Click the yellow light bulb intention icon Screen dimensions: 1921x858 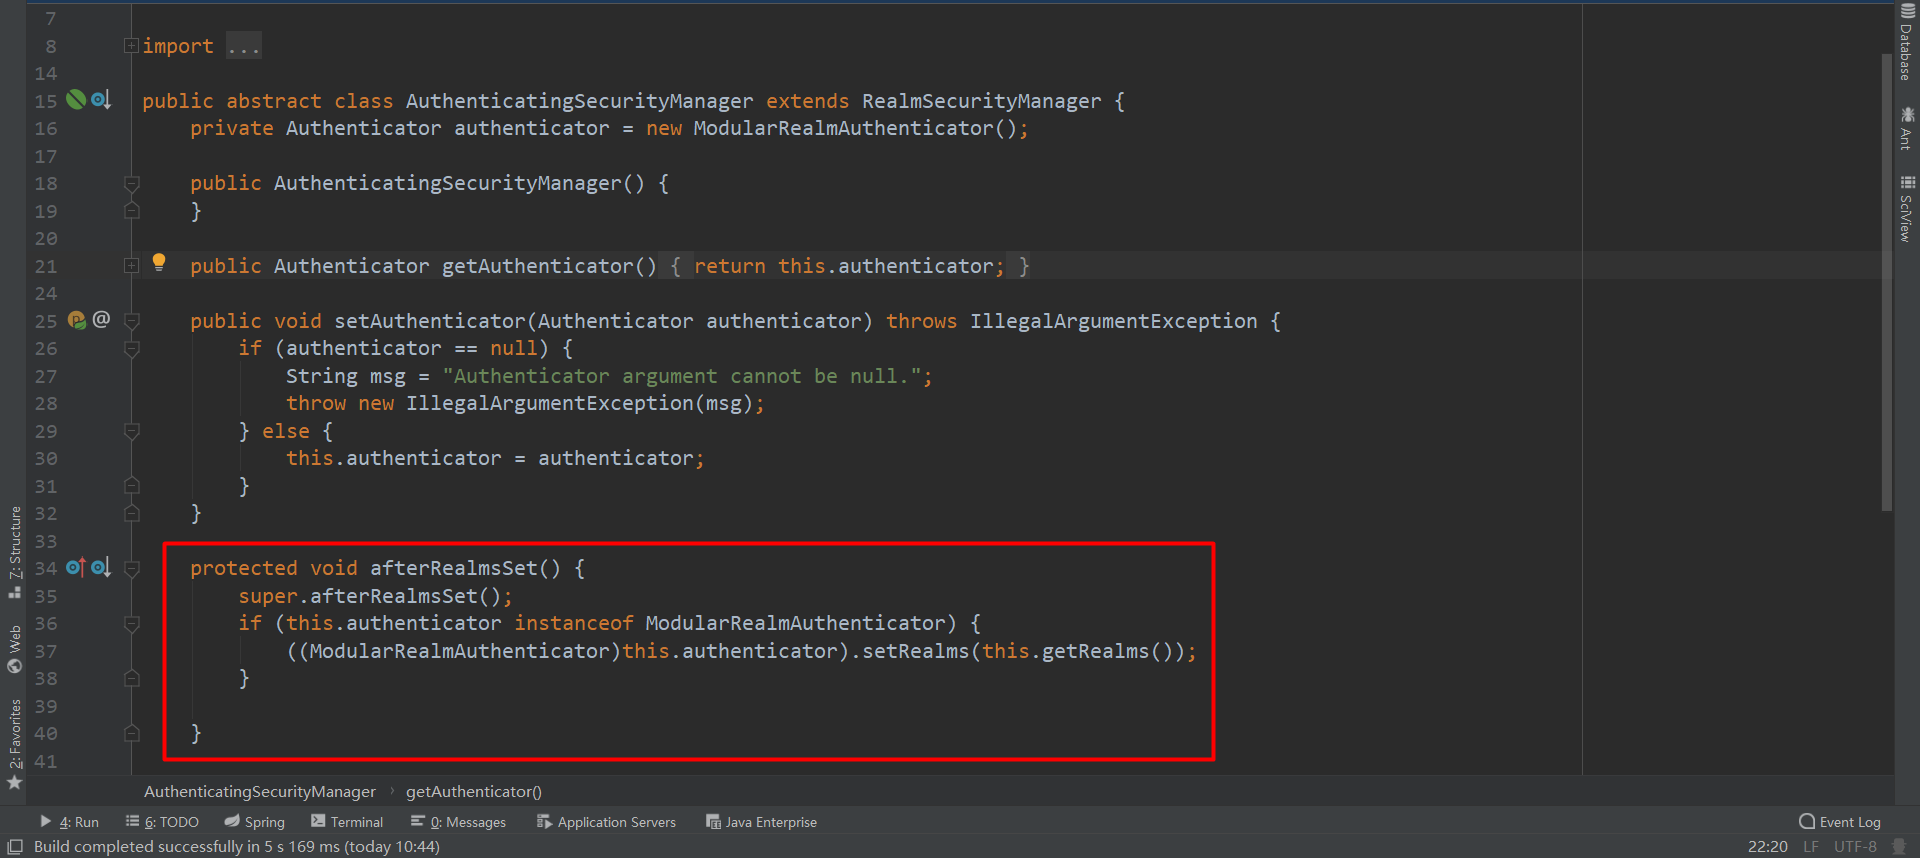point(158,263)
